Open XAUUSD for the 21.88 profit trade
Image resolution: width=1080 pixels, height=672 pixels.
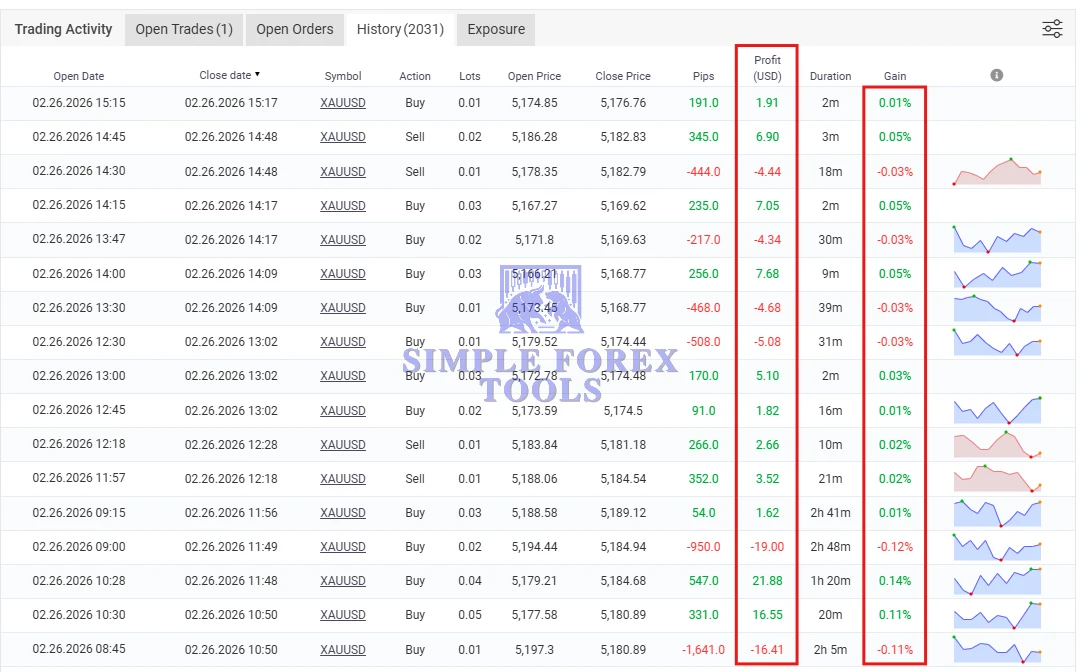click(x=343, y=581)
